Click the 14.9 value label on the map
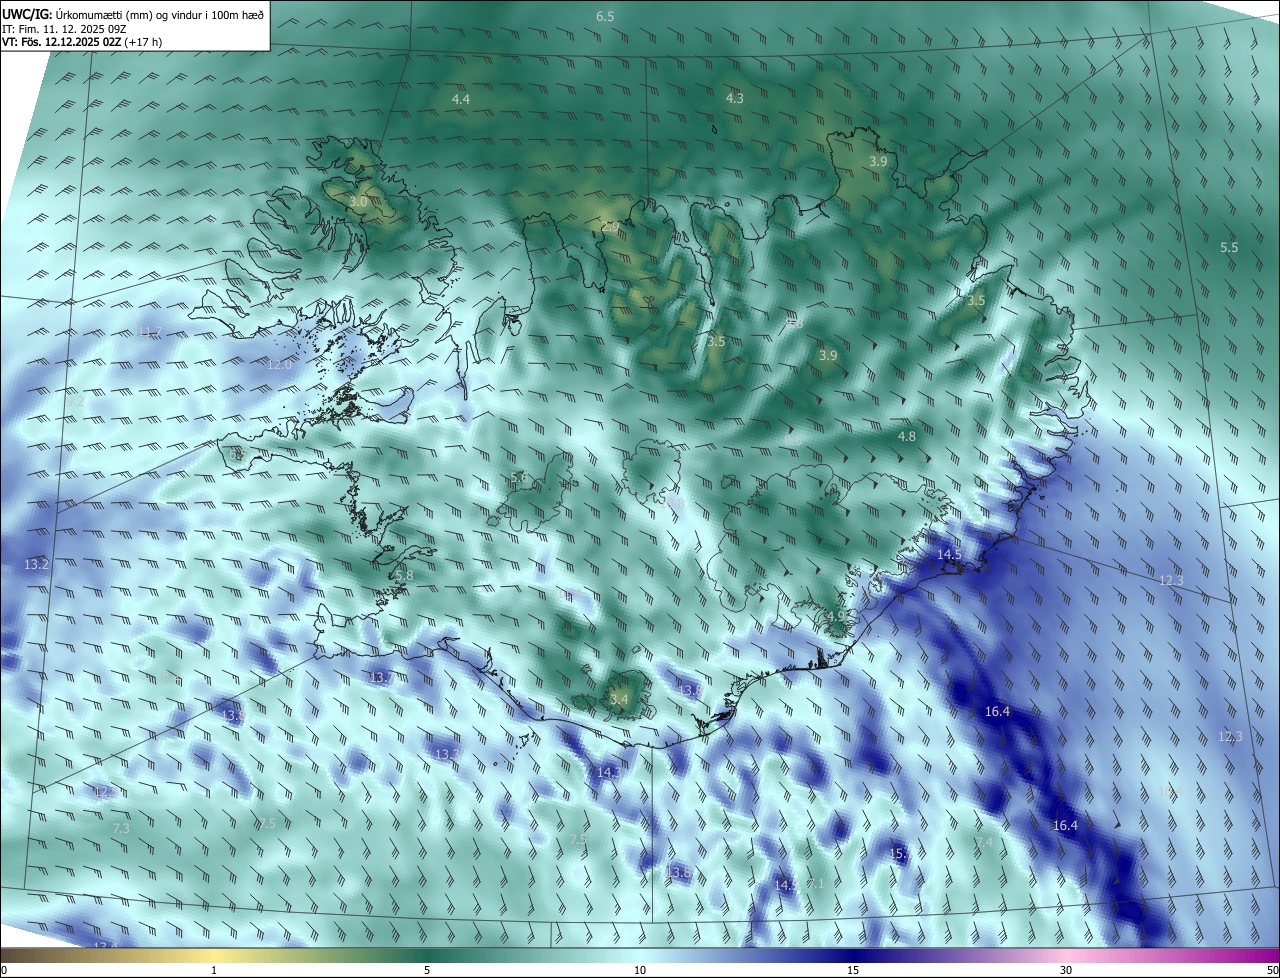The width and height of the screenshot is (1280, 978). pos(786,886)
